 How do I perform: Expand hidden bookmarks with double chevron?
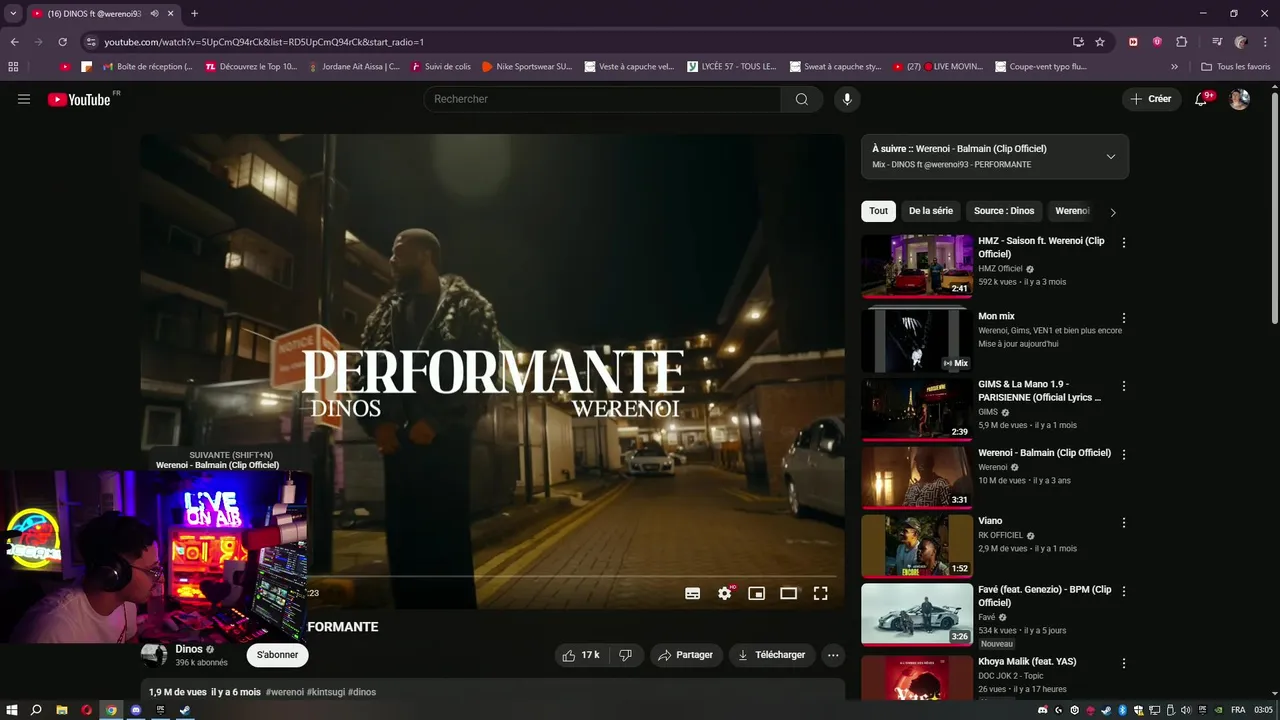click(x=1174, y=67)
